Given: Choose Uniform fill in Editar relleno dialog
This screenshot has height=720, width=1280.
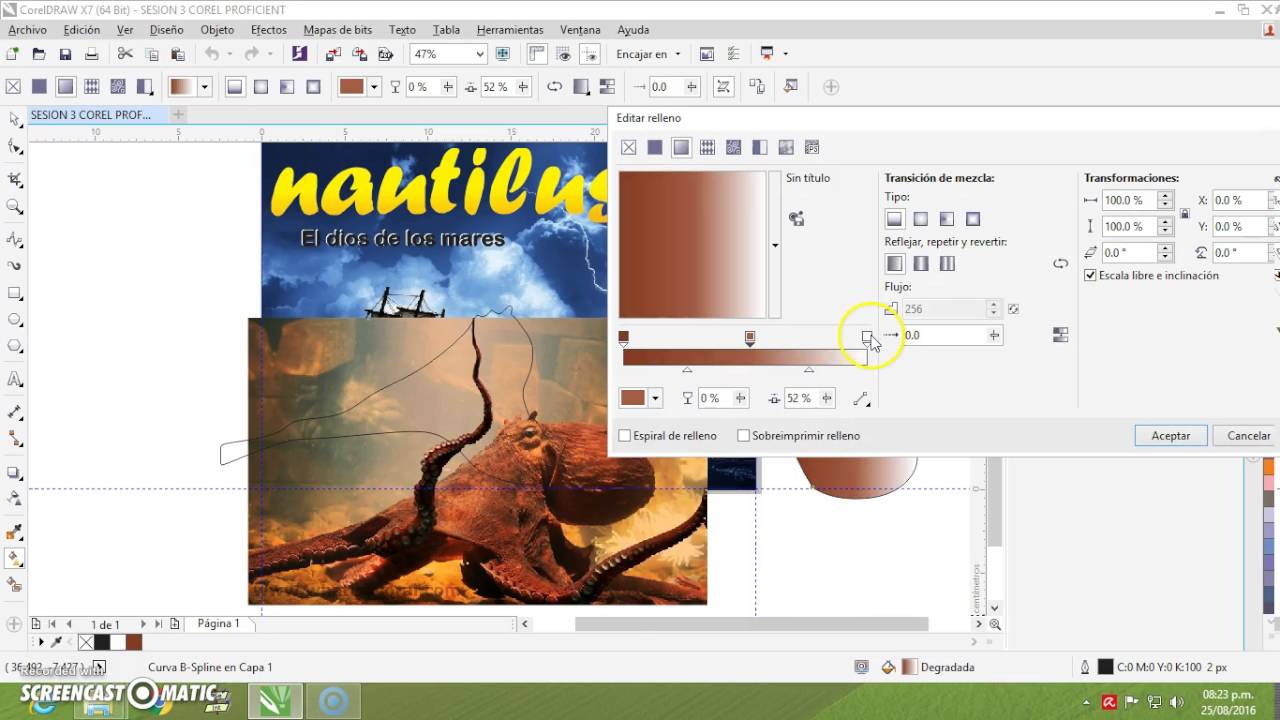Looking at the screenshot, I should pos(655,147).
